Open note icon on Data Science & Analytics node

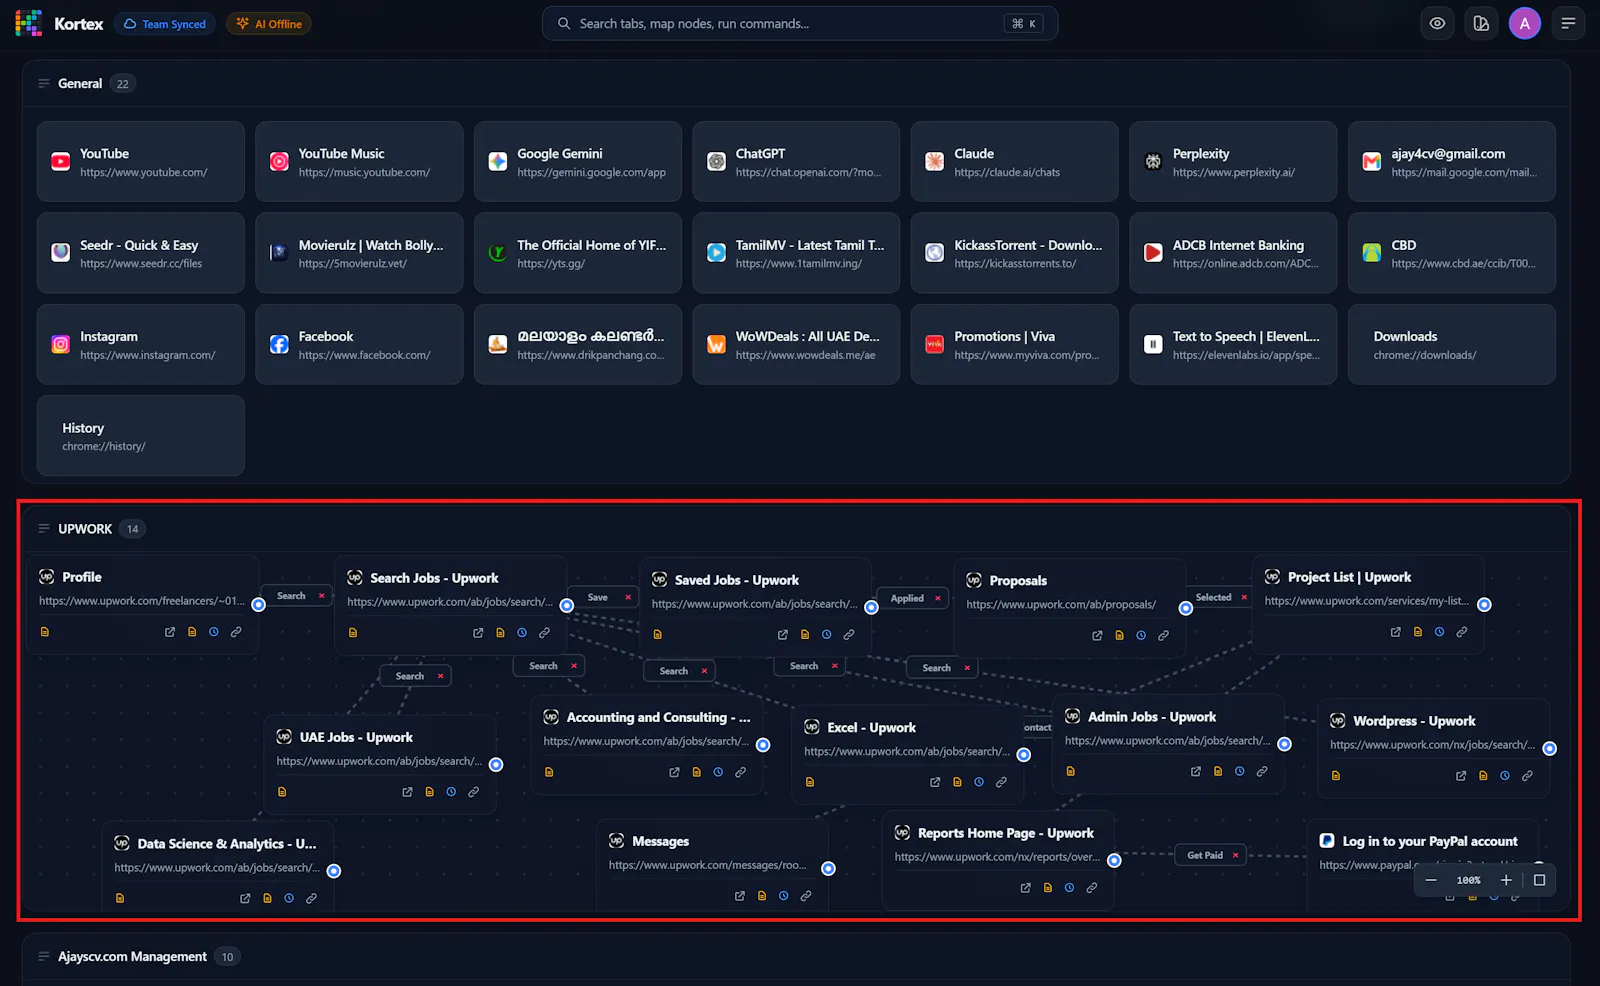267,898
